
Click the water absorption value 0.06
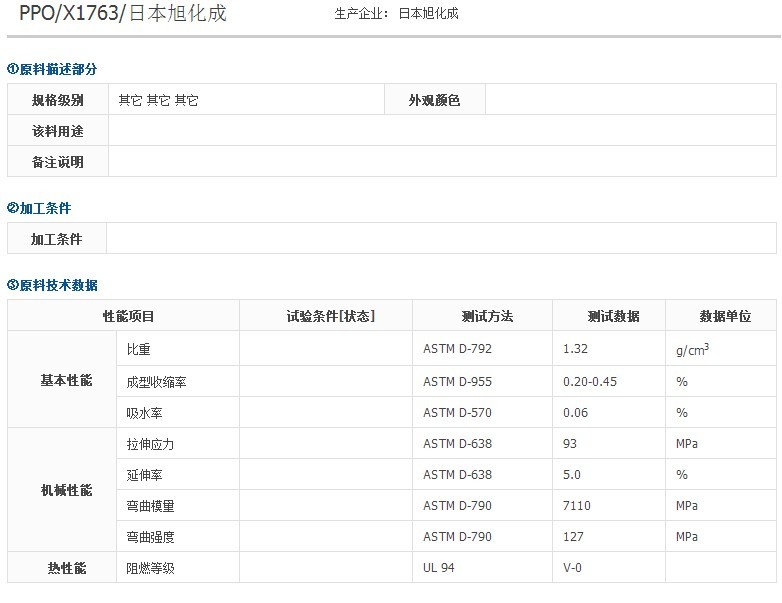(x=576, y=412)
